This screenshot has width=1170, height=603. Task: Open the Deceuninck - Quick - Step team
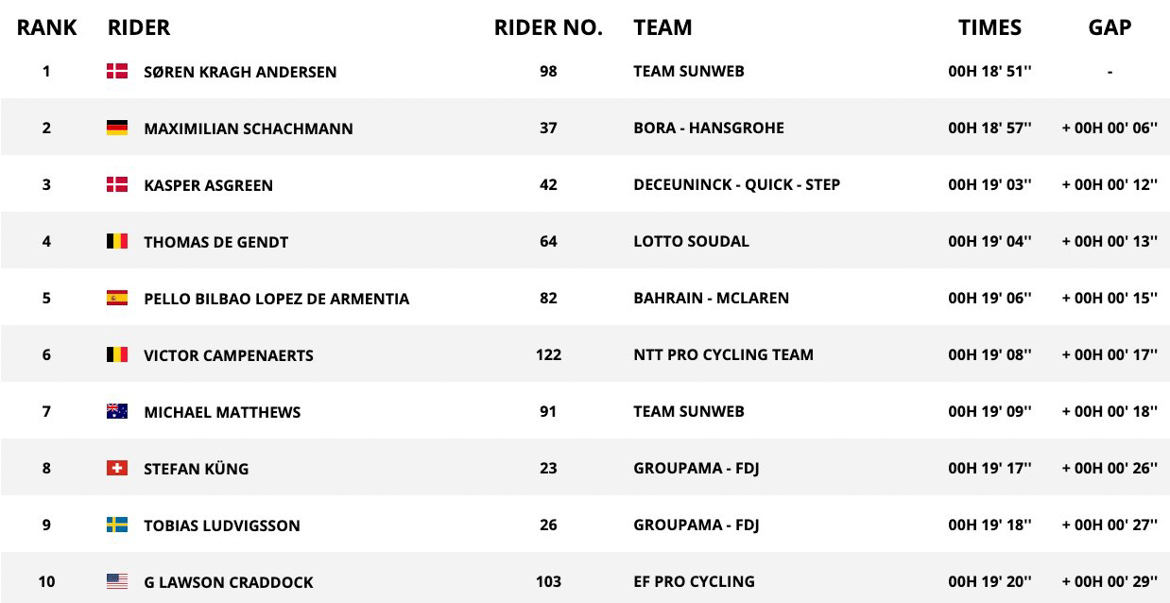[736, 185]
